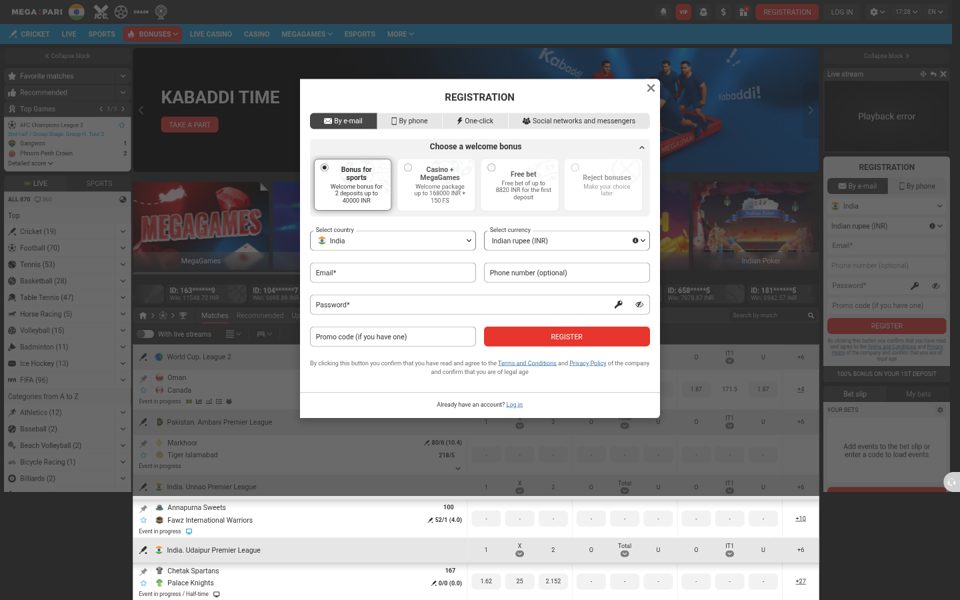
Task: Open the EN language dropdown
Action: (935, 12)
